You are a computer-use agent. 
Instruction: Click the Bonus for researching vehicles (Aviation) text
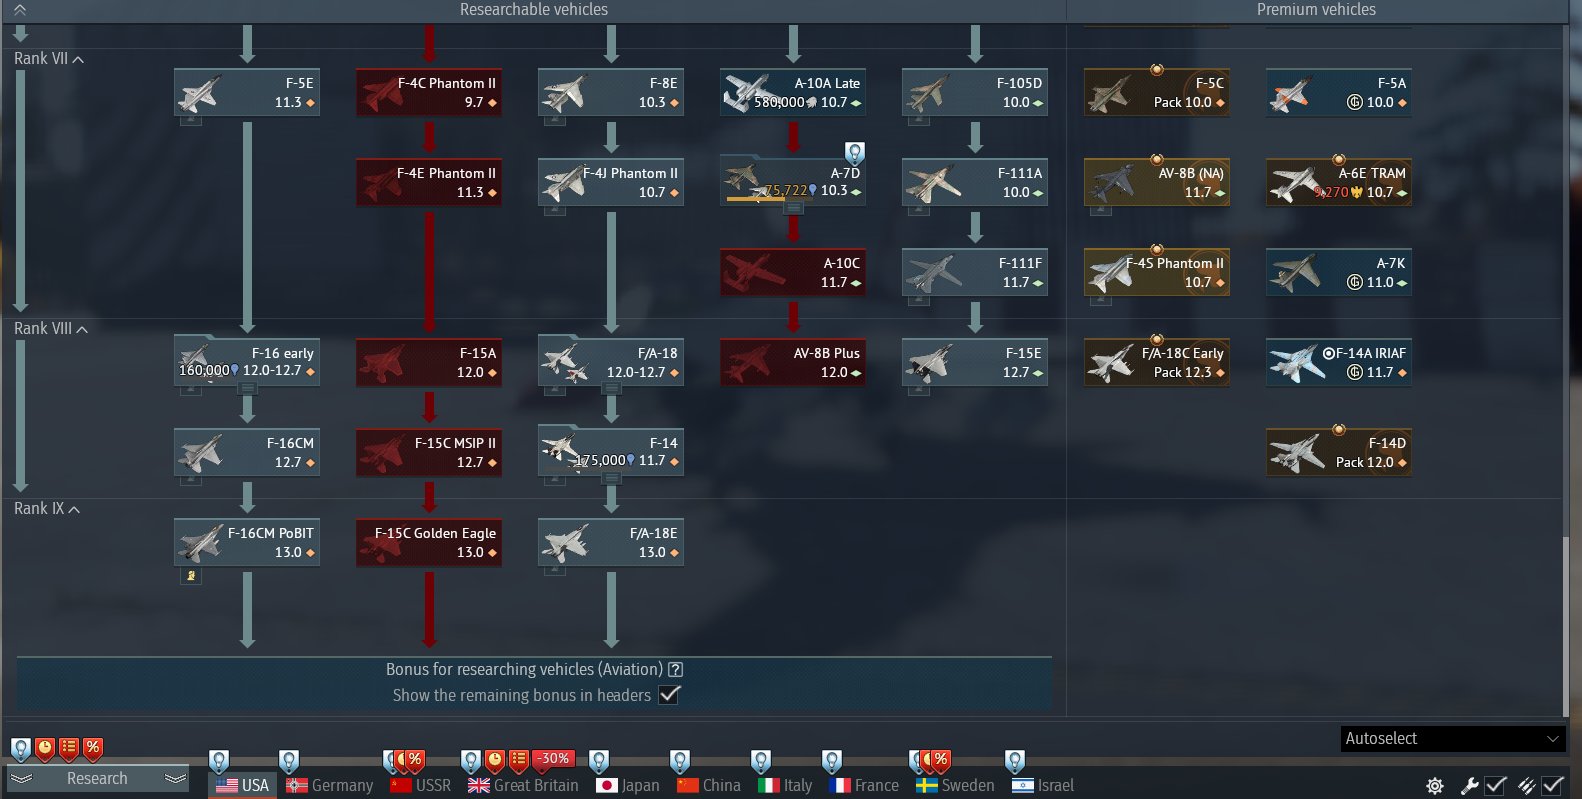click(524, 670)
